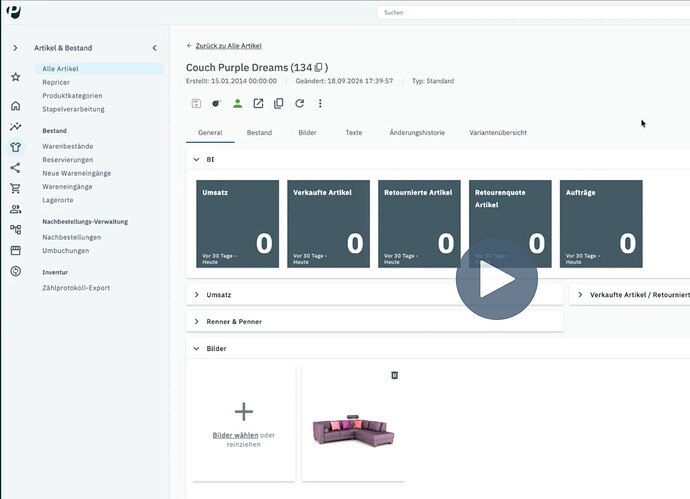690x499 pixels.
Task: Collapse the BI section
Action: (x=196, y=160)
